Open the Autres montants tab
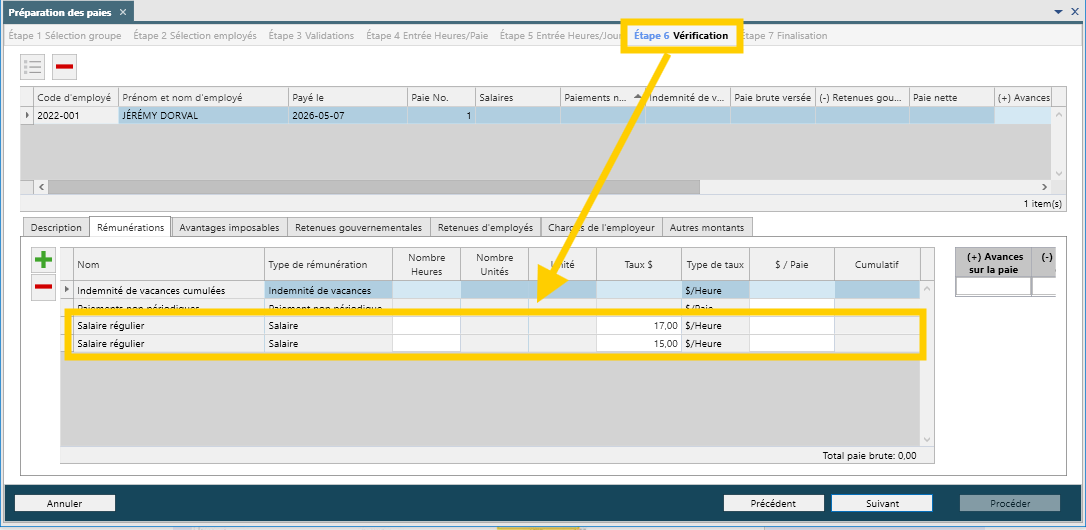1086x530 pixels. (707, 227)
